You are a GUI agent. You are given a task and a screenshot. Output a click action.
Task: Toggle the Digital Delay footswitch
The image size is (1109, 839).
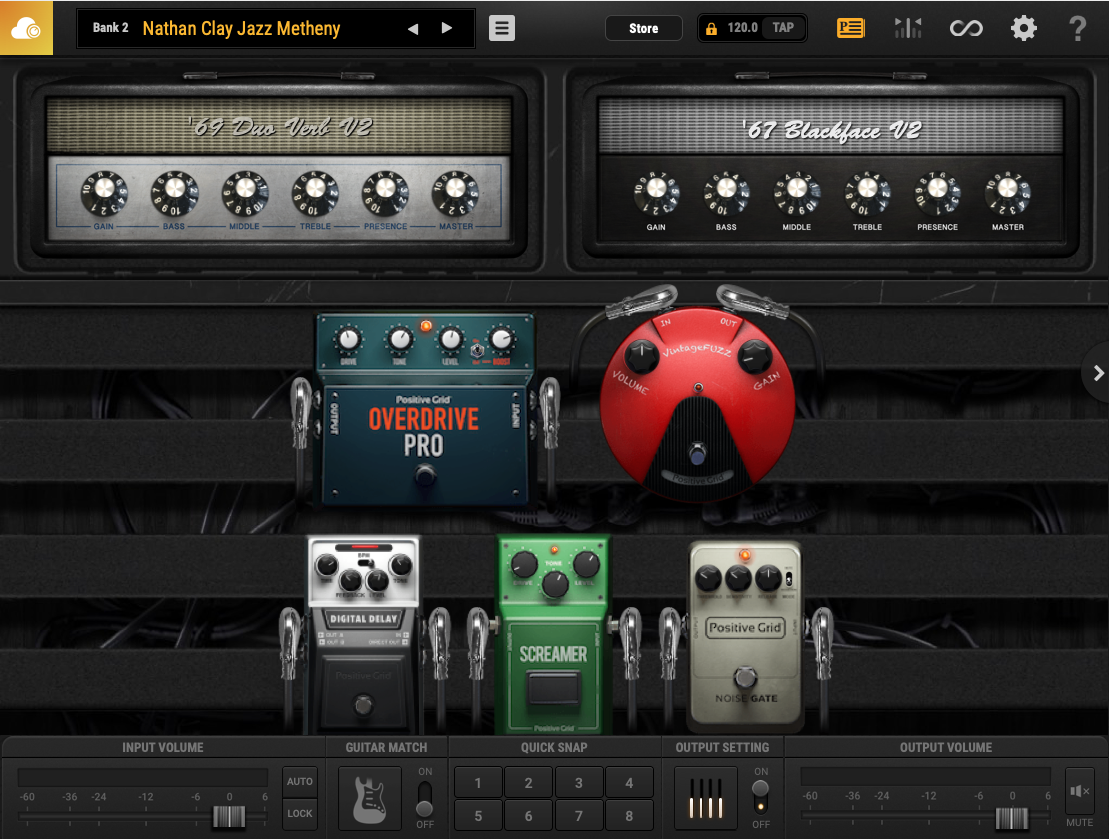pos(364,705)
